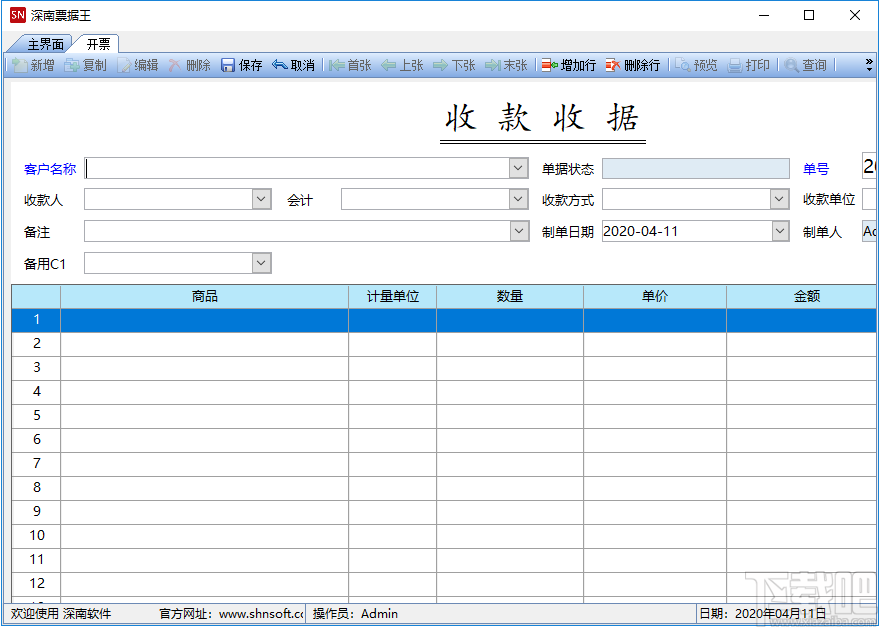Click the 单价 cell in row 10

pos(655,536)
